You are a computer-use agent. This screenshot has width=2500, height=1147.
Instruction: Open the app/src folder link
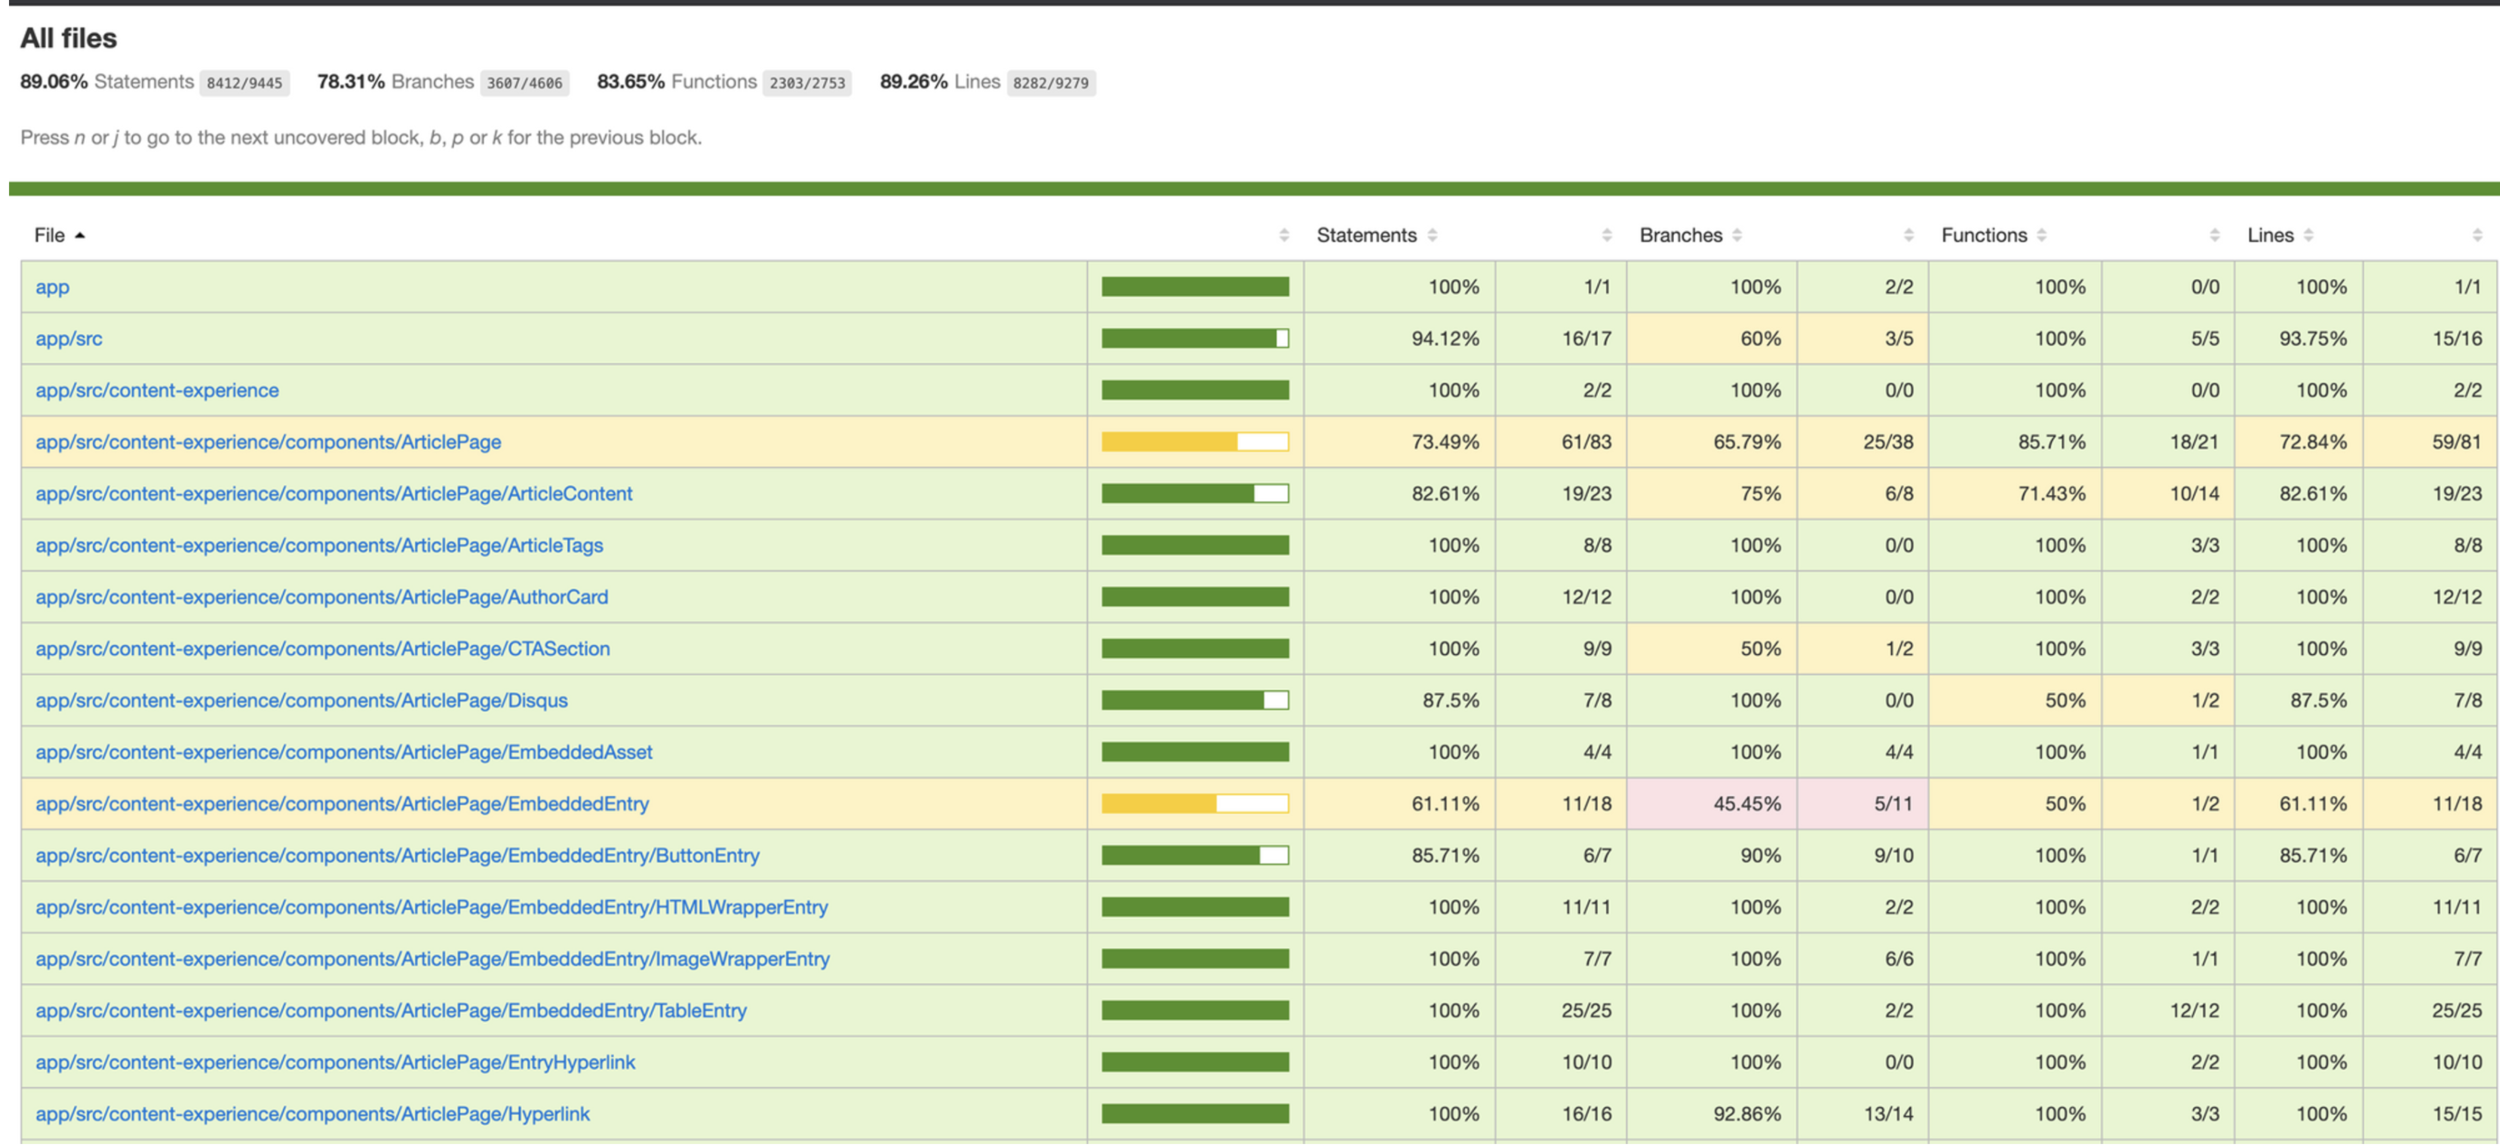point(69,339)
